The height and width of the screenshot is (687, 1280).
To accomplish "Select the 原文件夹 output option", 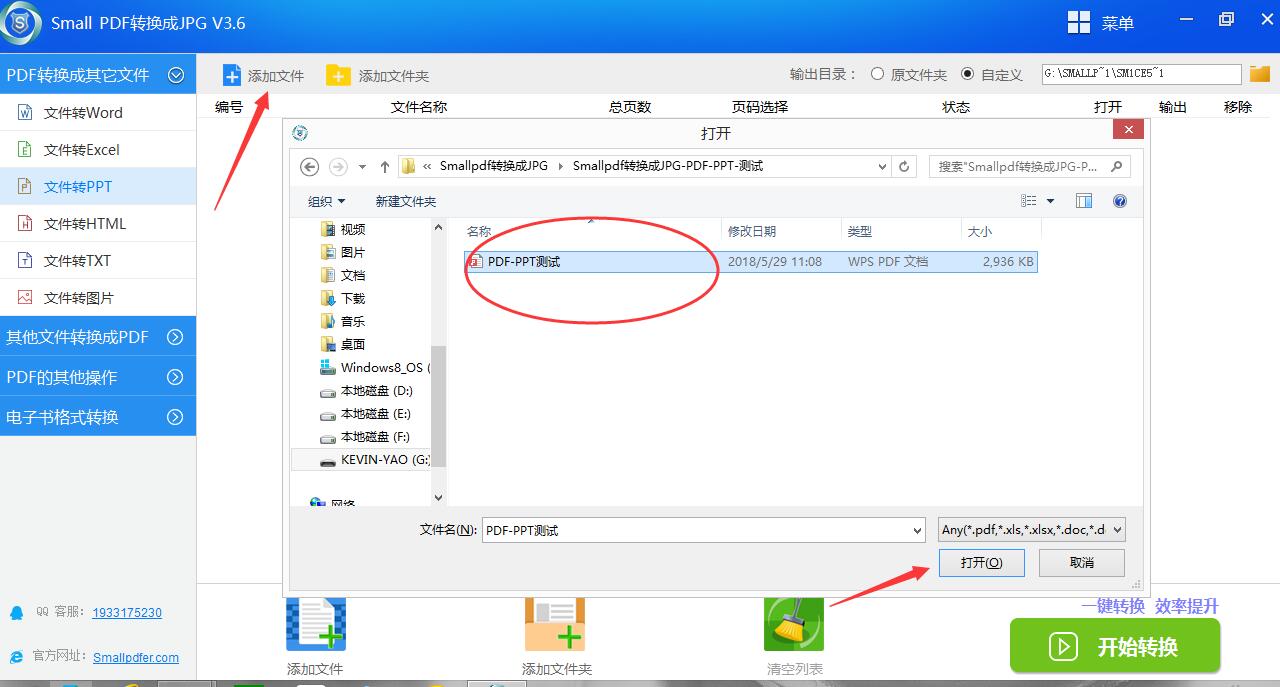I will click(x=876, y=73).
